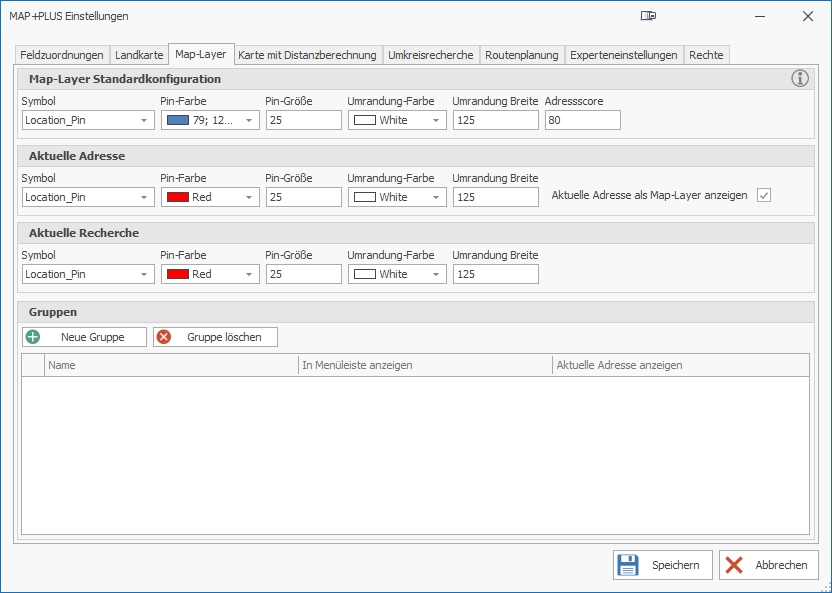Screen dimensions: 832x593
Task: Click the red X icon for Gruppe löschen
Action: click(x=164, y=337)
